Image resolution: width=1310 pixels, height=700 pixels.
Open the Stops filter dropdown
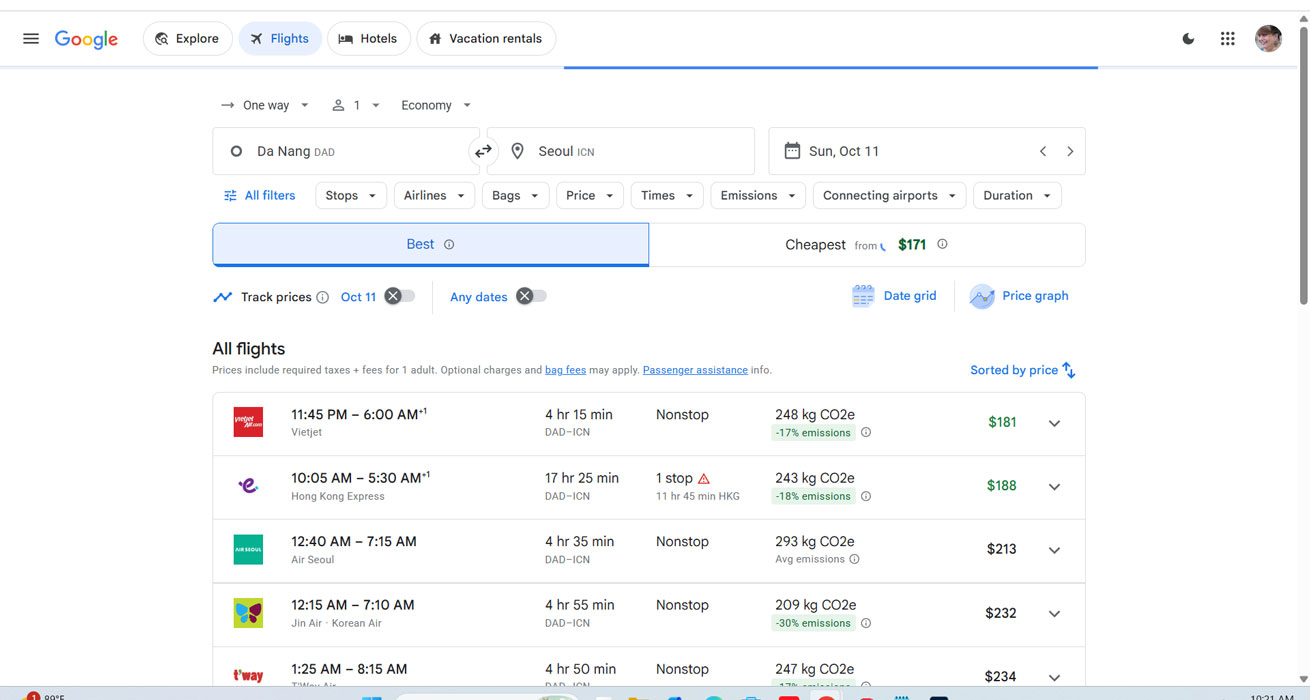[x=351, y=195]
